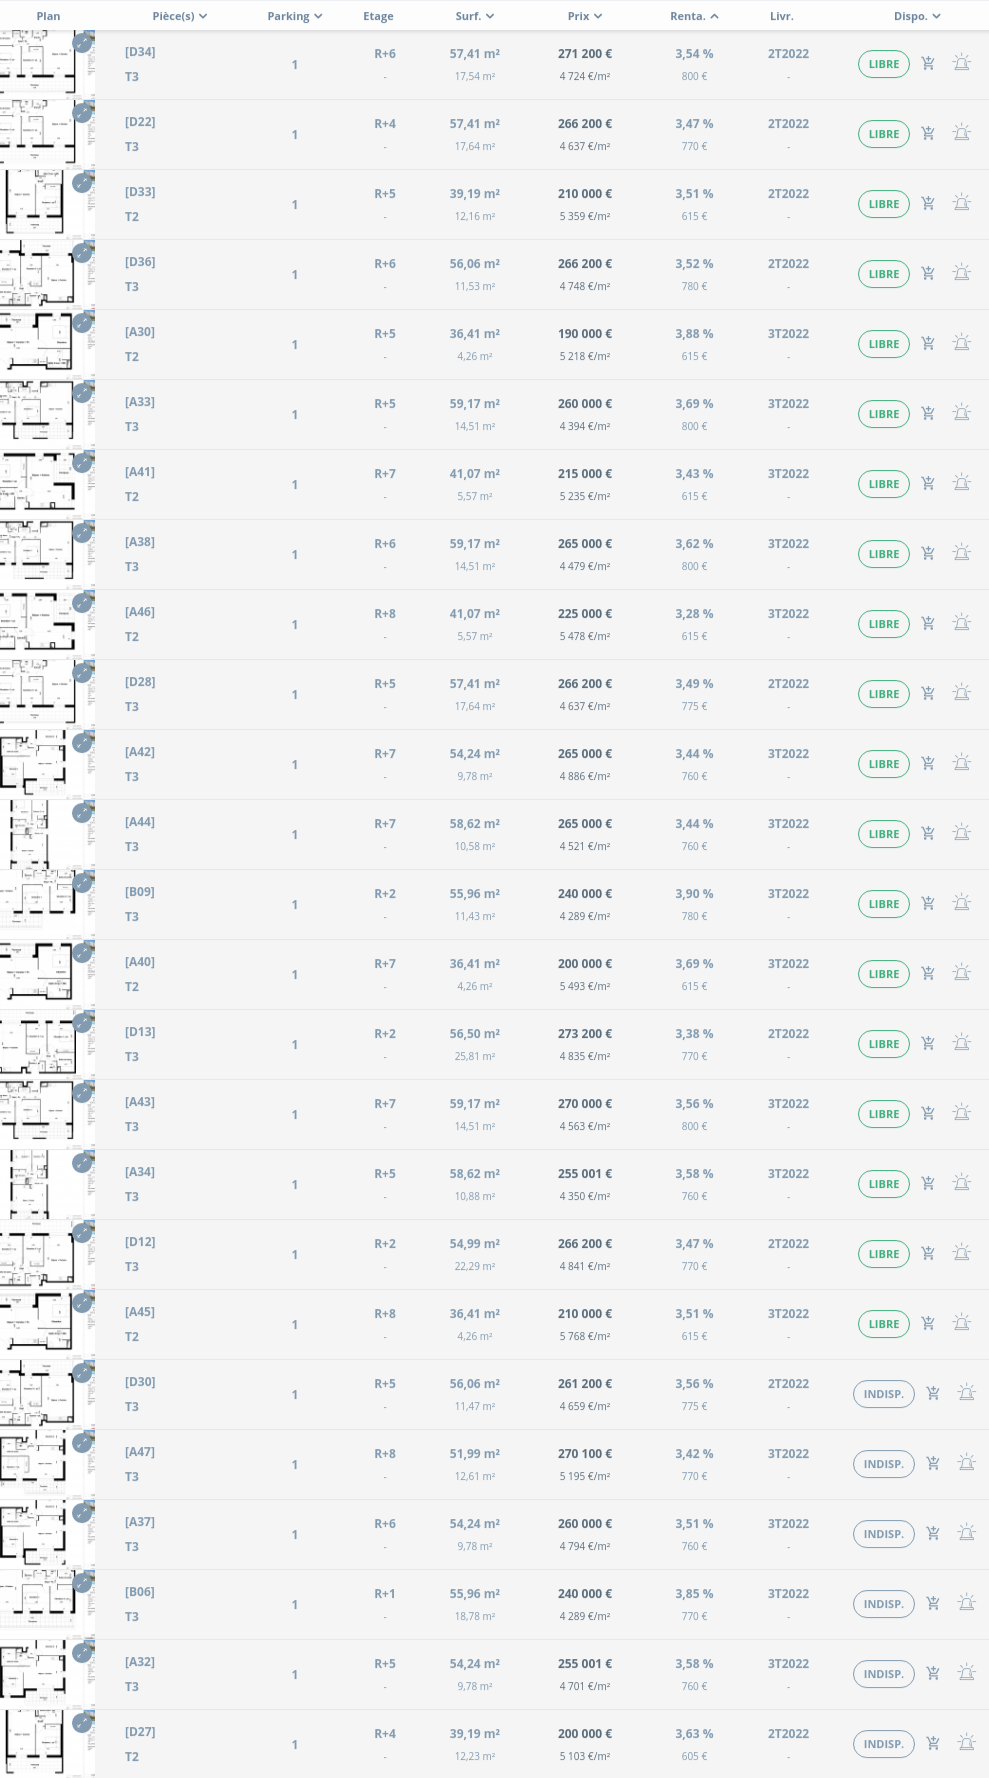Open the Dispo. column dropdown

[917, 16]
